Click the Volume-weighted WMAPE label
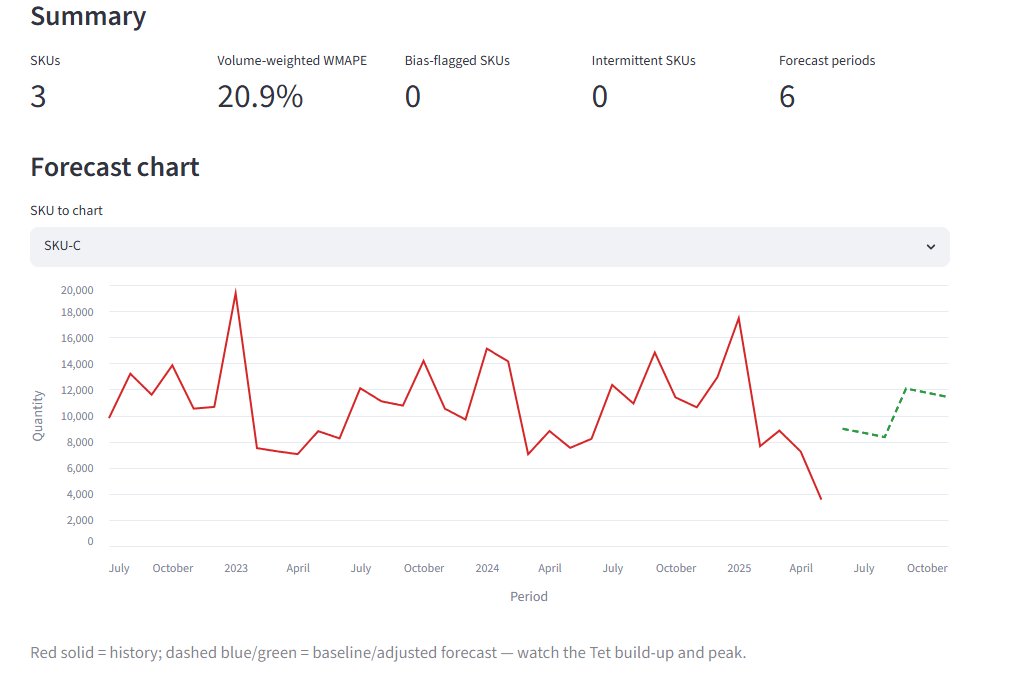 (x=292, y=61)
